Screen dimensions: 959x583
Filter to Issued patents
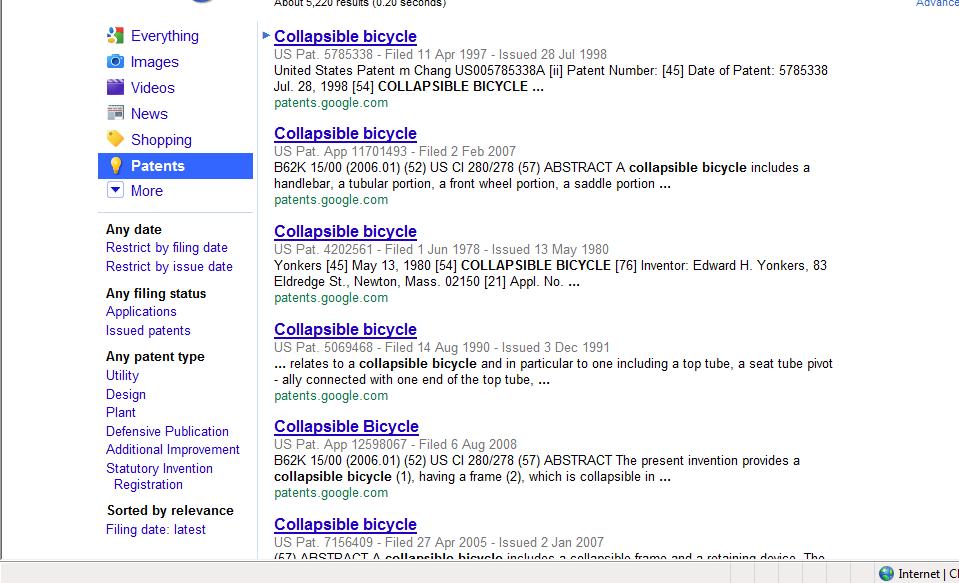(x=148, y=330)
